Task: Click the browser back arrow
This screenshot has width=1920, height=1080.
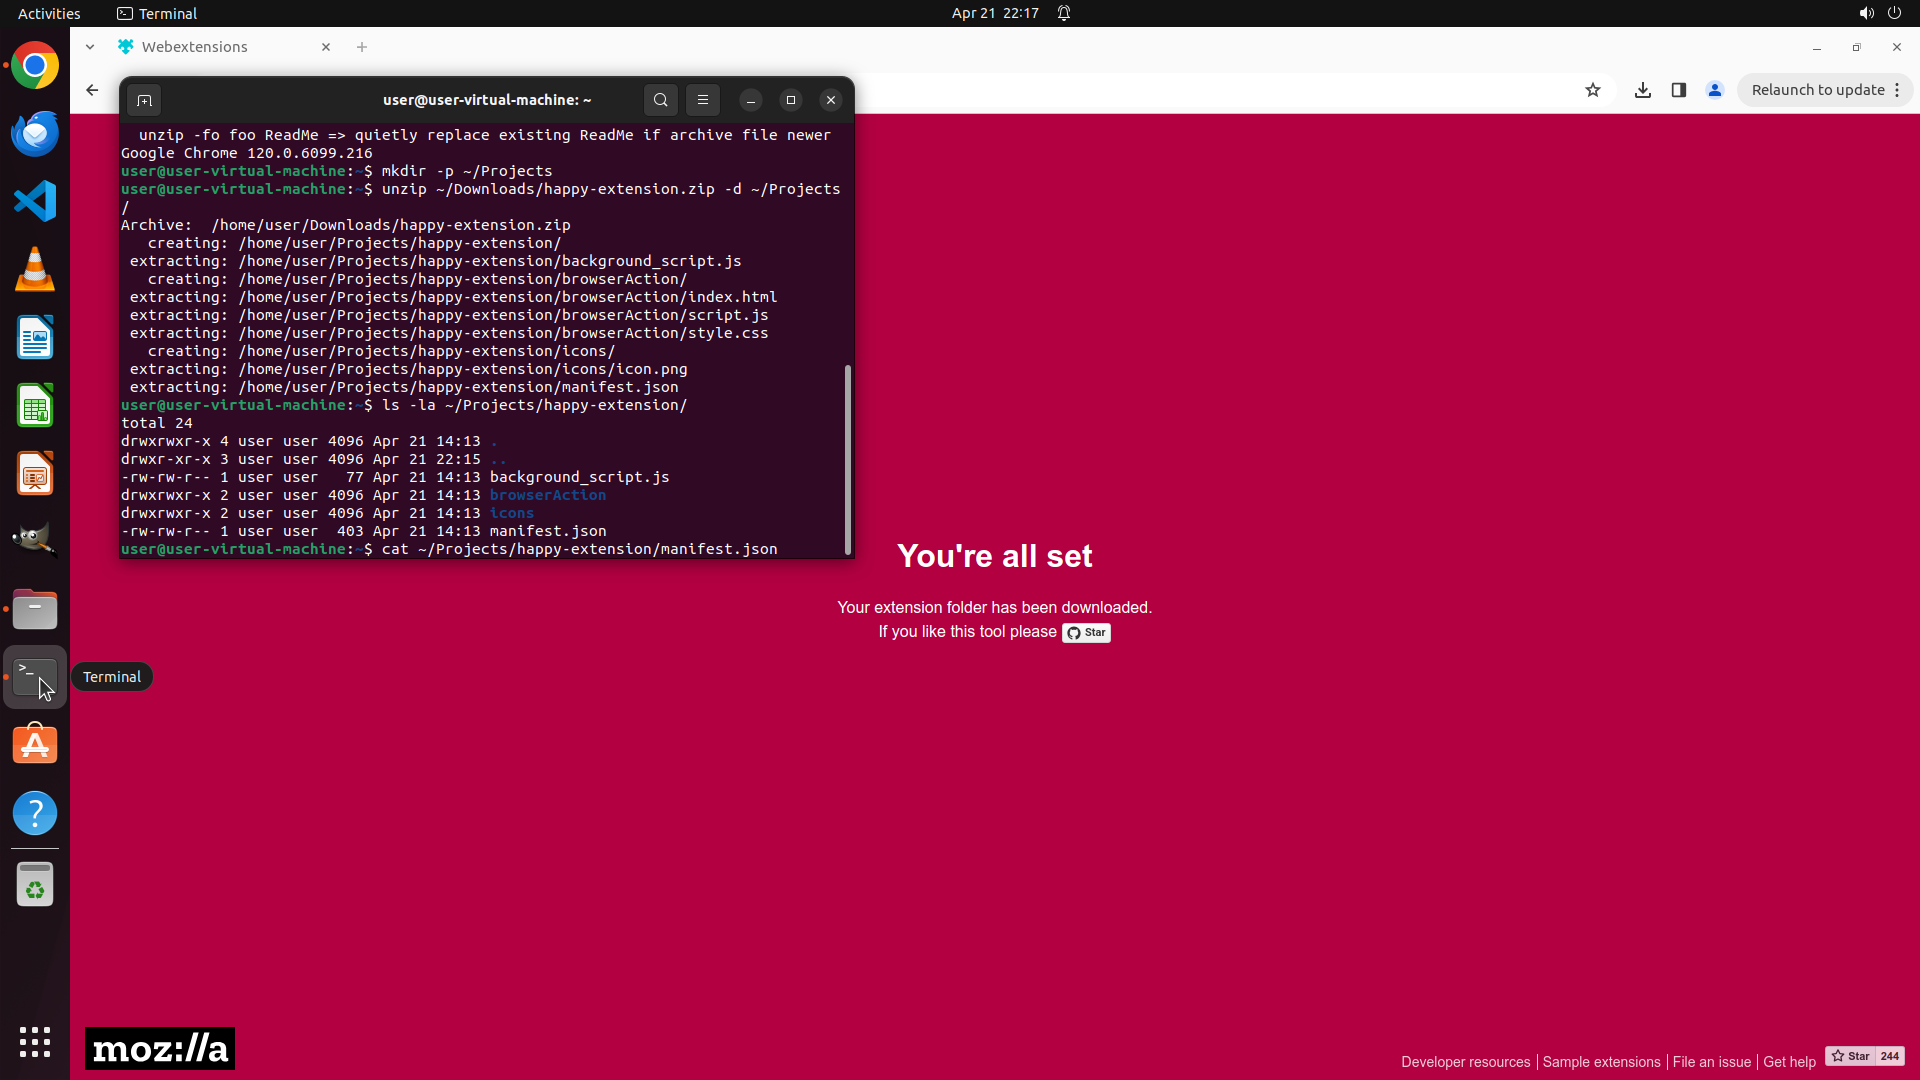Action: [x=92, y=90]
